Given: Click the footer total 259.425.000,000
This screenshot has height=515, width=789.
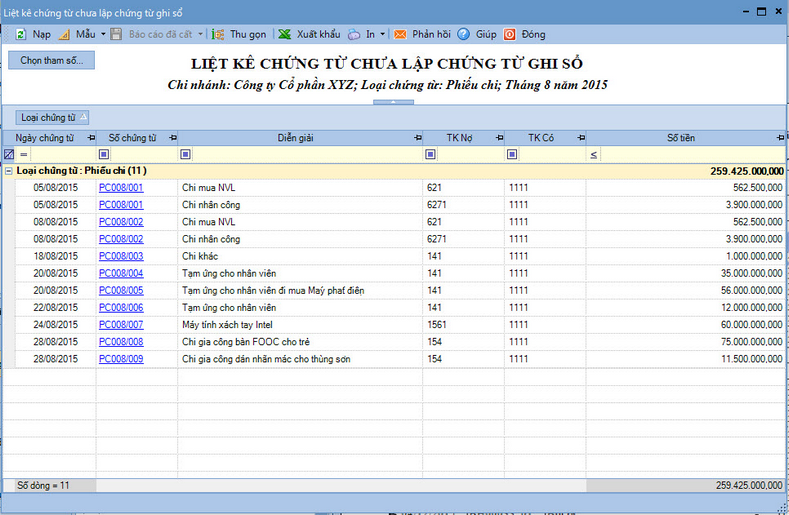Looking at the screenshot, I should [x=749, y=486].
